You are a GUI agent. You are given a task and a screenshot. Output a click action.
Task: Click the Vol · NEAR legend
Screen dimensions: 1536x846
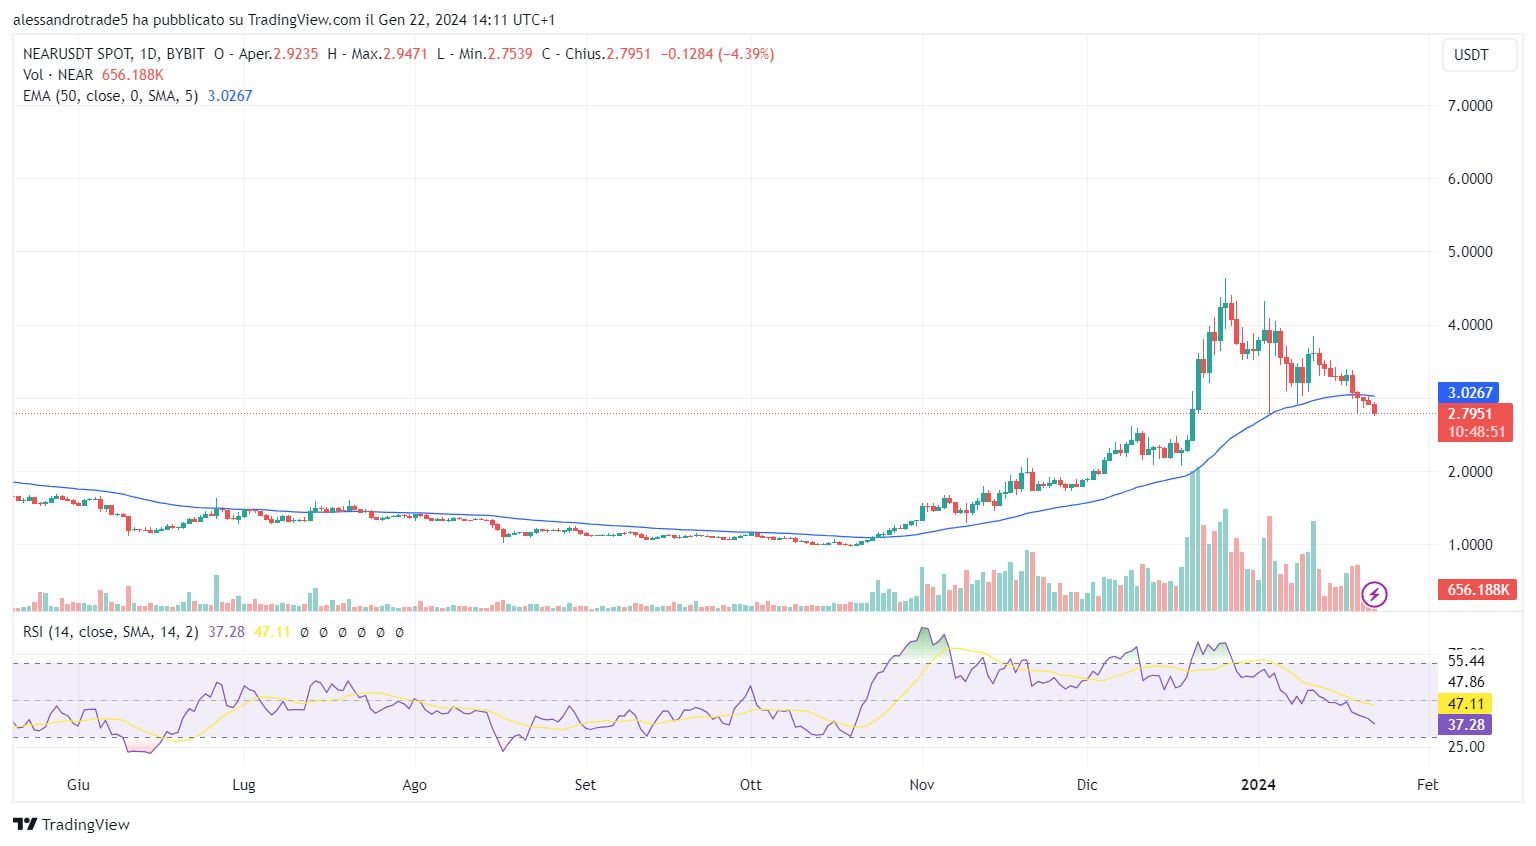pos(58,75)
